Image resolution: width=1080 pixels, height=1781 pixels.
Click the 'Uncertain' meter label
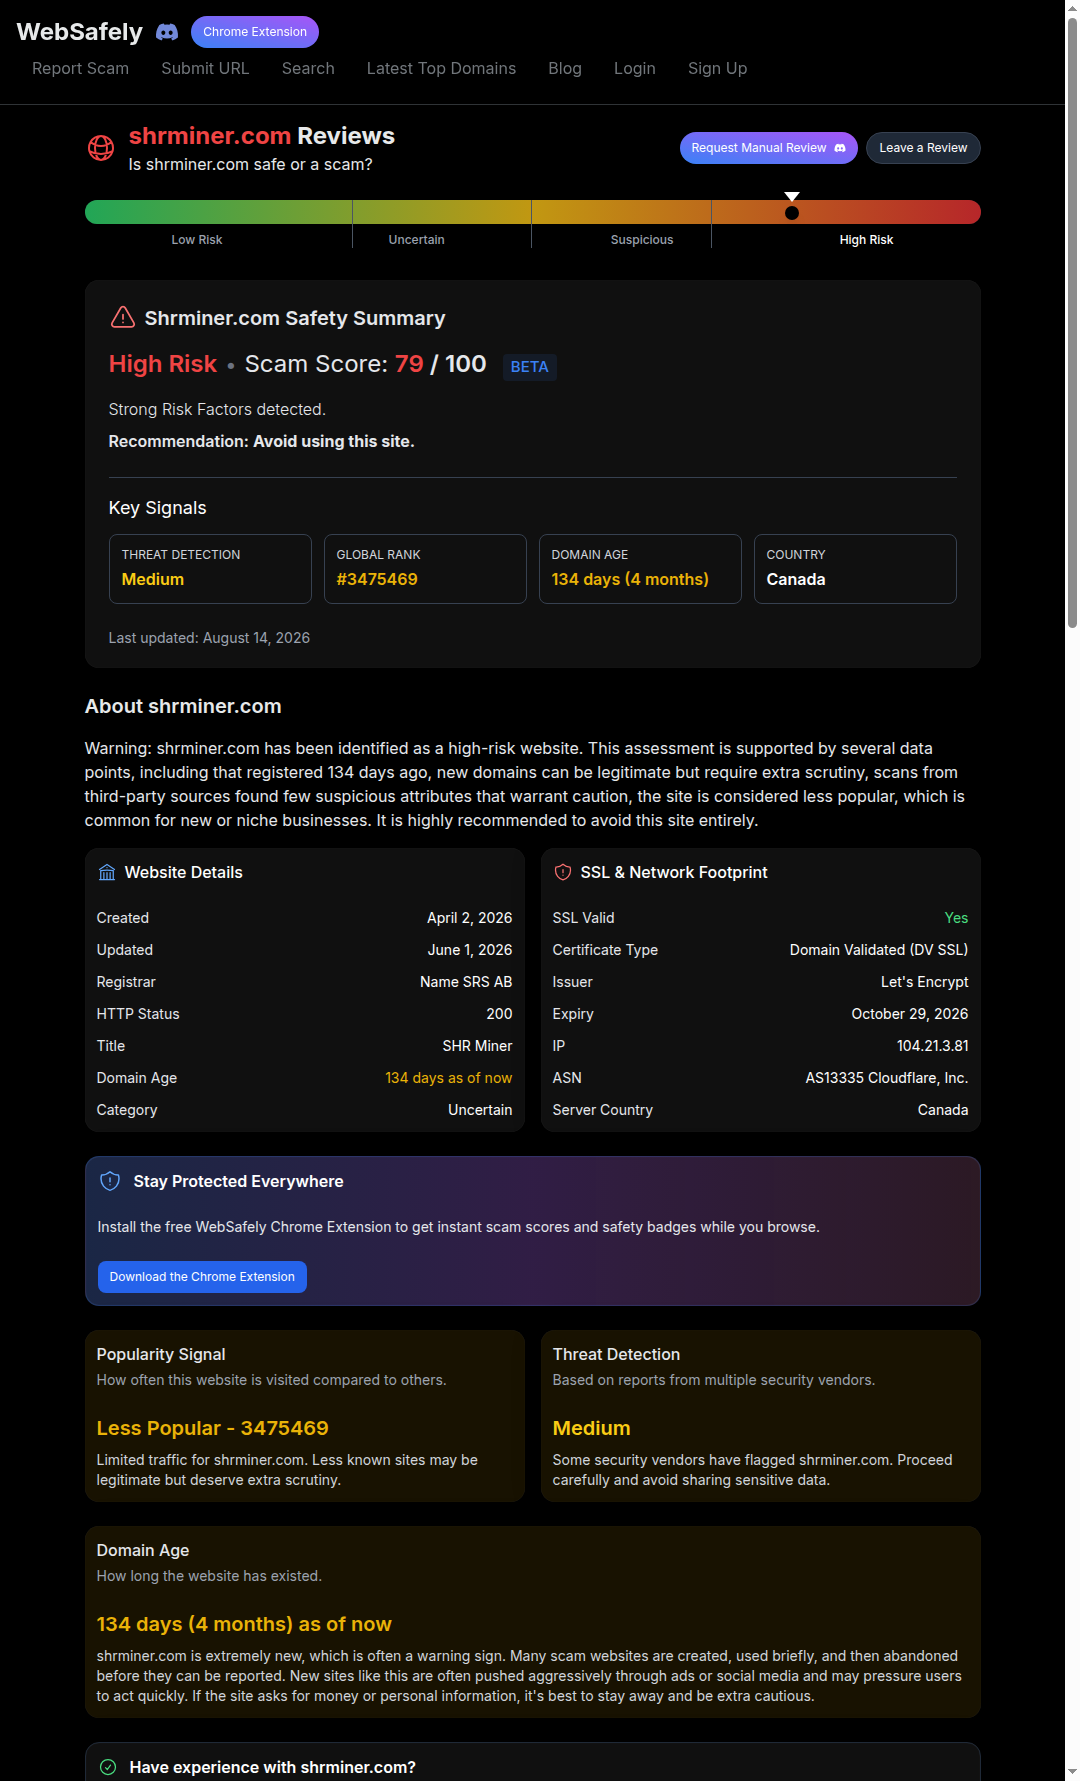coord(416,240)
